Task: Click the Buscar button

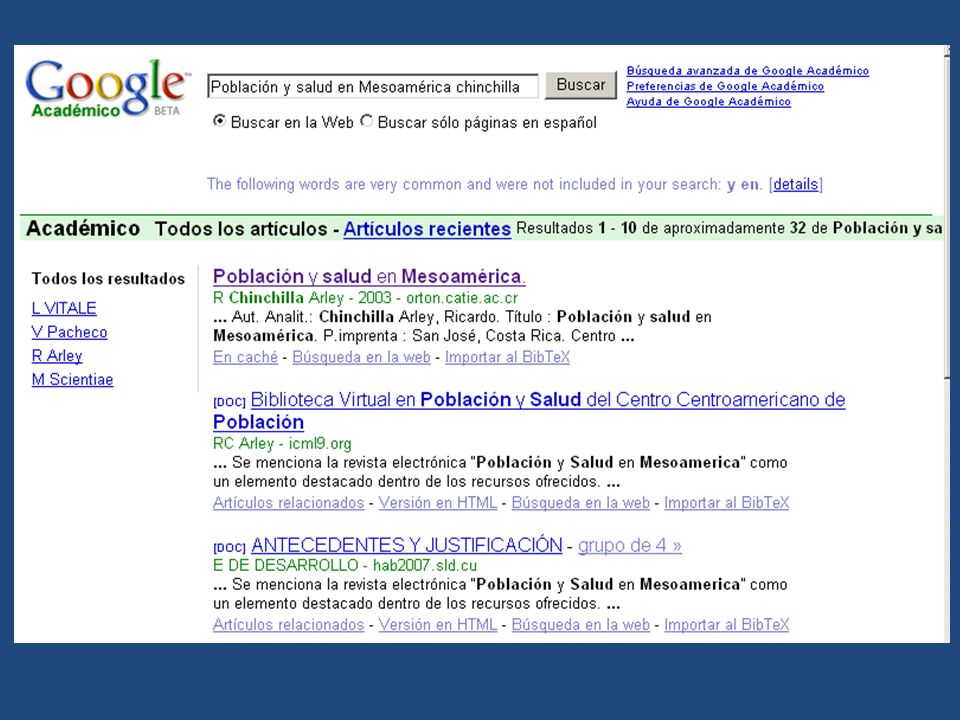Action: pyautogui.click(x=580, y=84)
